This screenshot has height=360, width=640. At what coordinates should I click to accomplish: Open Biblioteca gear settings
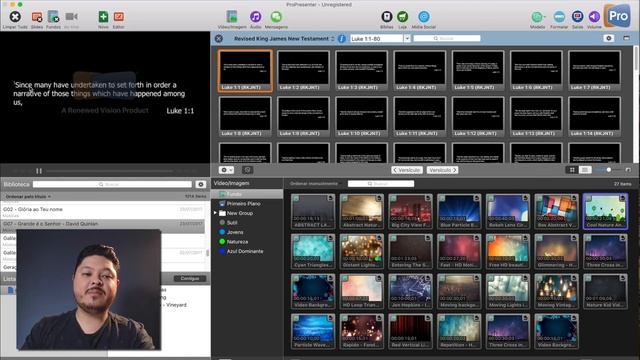click(x=200, y=184)
